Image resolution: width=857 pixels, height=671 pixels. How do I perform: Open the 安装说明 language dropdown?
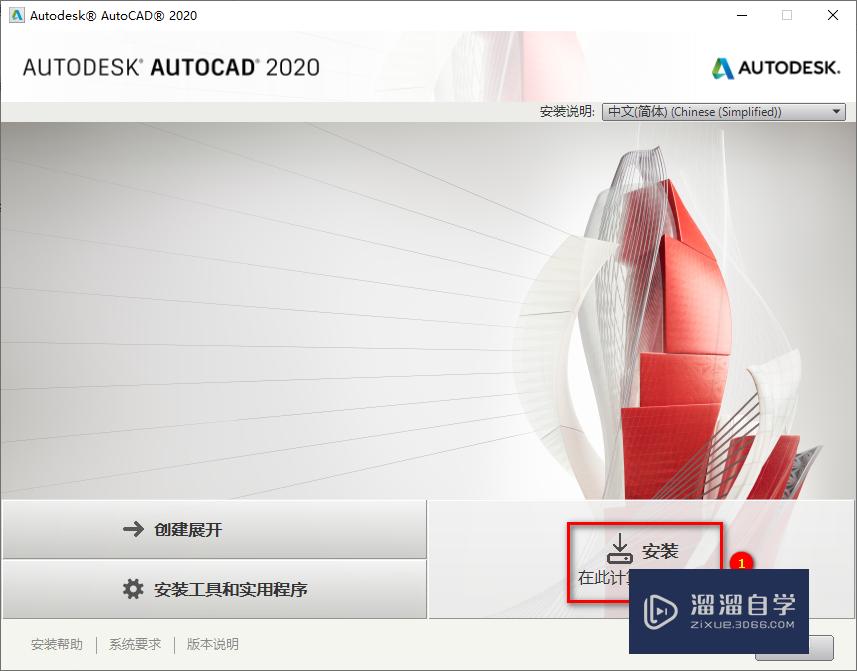(723, 111)
